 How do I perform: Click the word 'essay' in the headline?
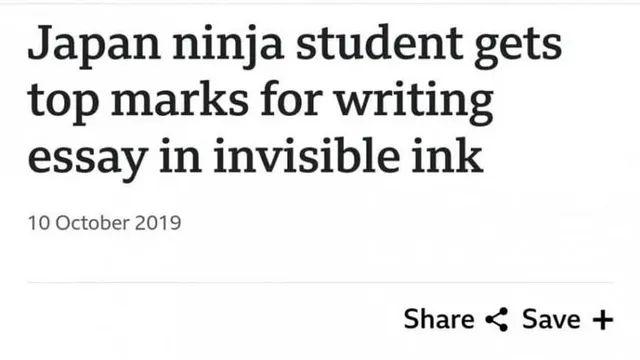click(87, 159)
